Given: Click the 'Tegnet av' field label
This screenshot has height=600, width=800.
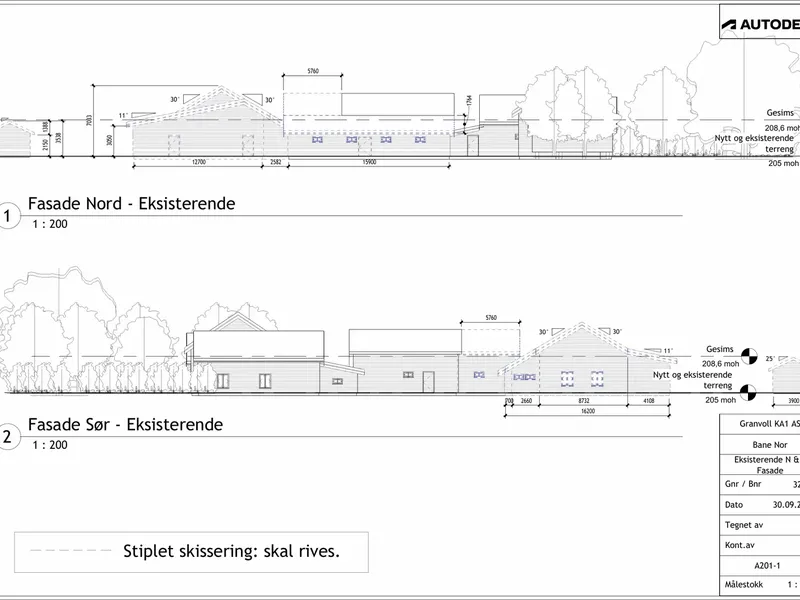Looking at the screenshot, I should 744,525.
